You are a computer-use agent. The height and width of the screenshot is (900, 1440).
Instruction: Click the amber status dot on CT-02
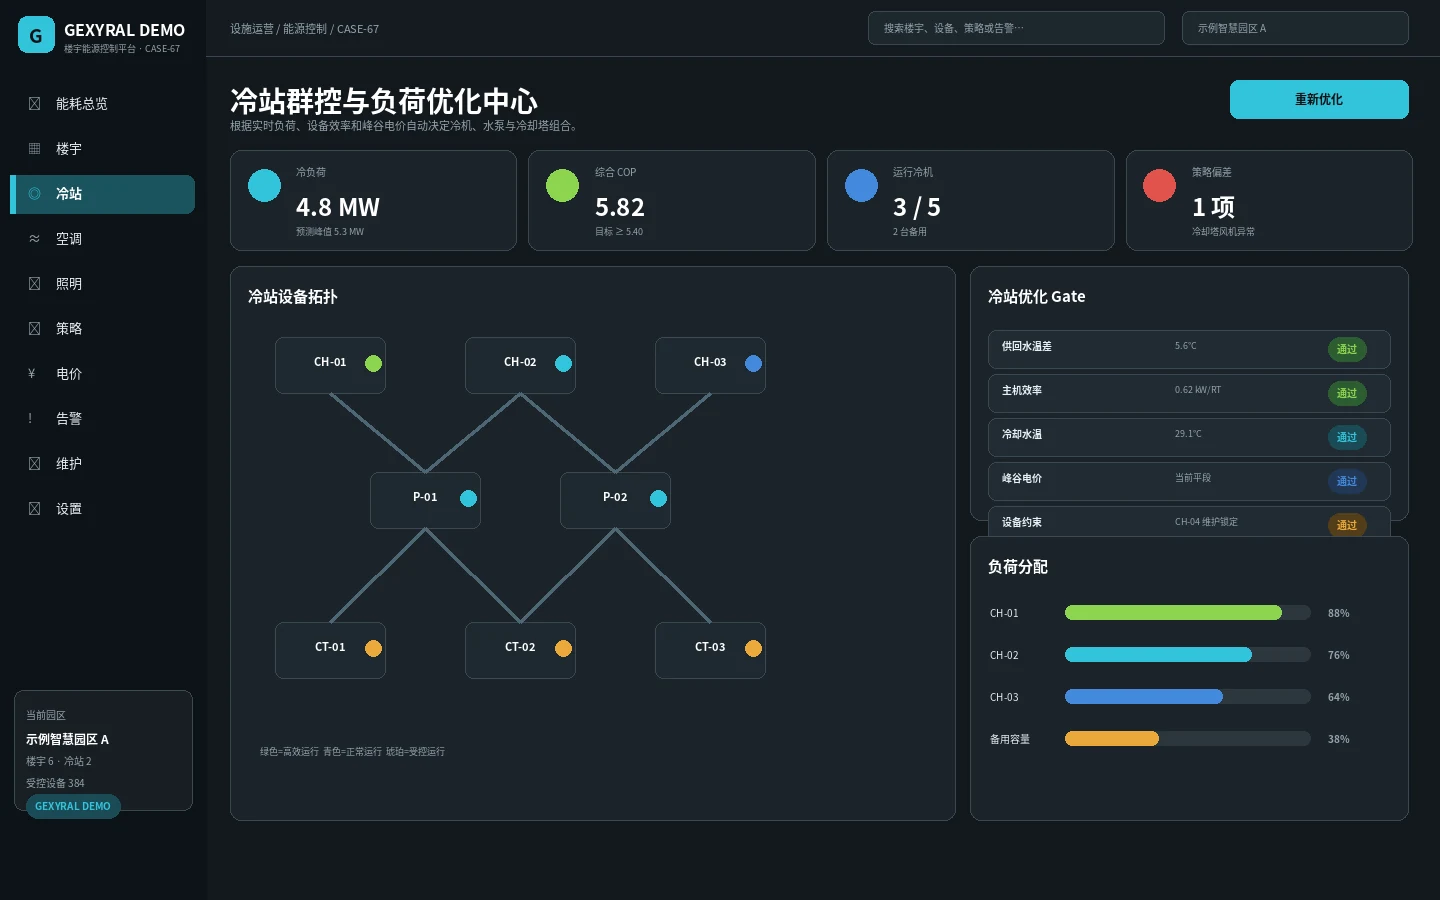tap(563, 648)
